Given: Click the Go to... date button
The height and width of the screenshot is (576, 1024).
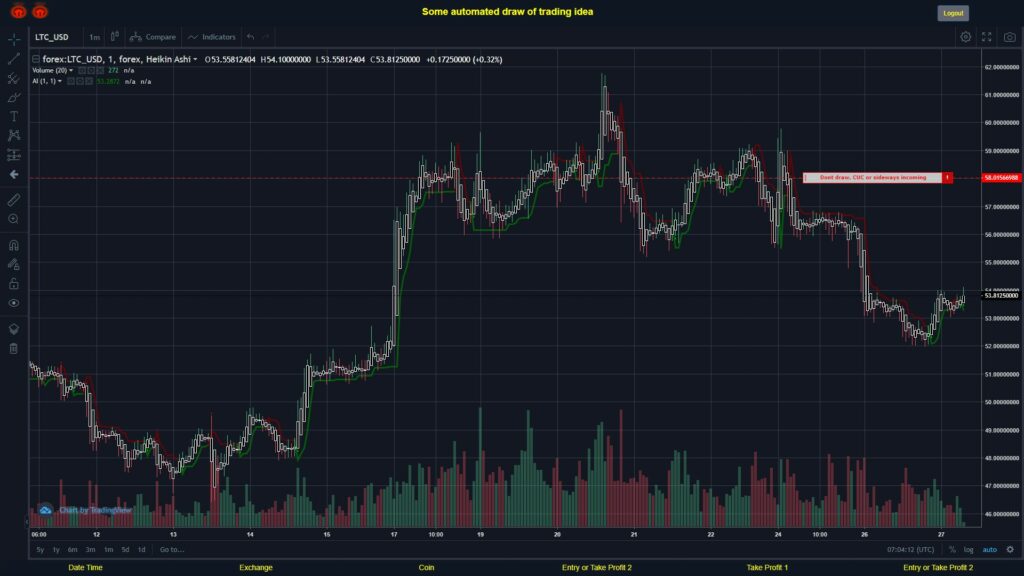Looking at the screenshot, I should (x=172, y=549).
